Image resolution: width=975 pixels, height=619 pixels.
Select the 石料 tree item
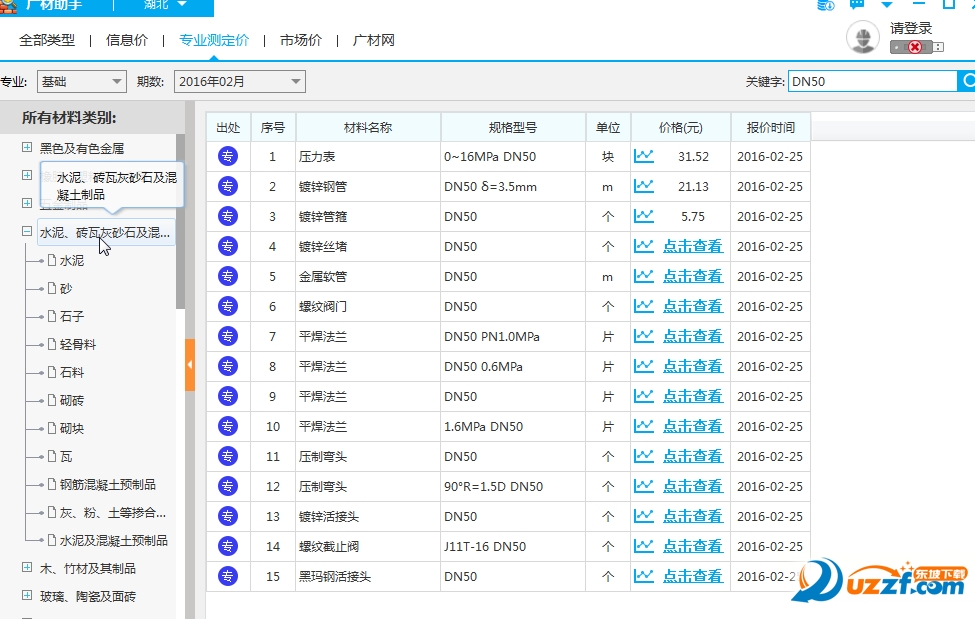pyautogui.click(x=72, y=373)
